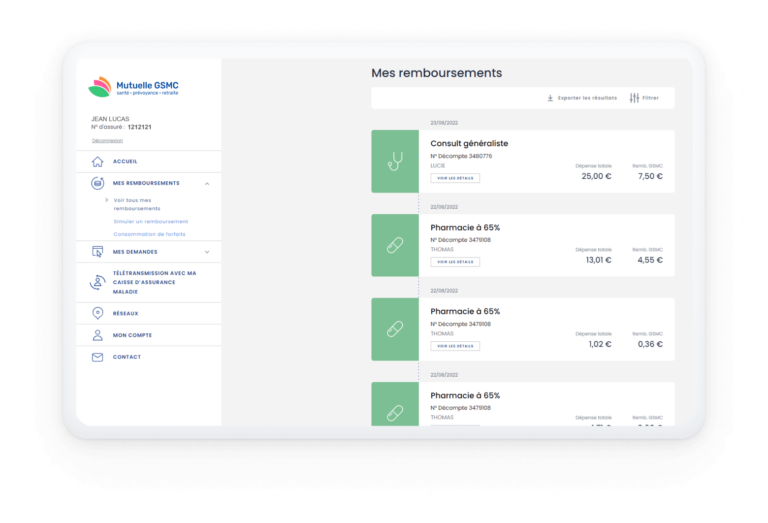
Task: Open the Filtrer sliders control
Action: coord(644,98)
